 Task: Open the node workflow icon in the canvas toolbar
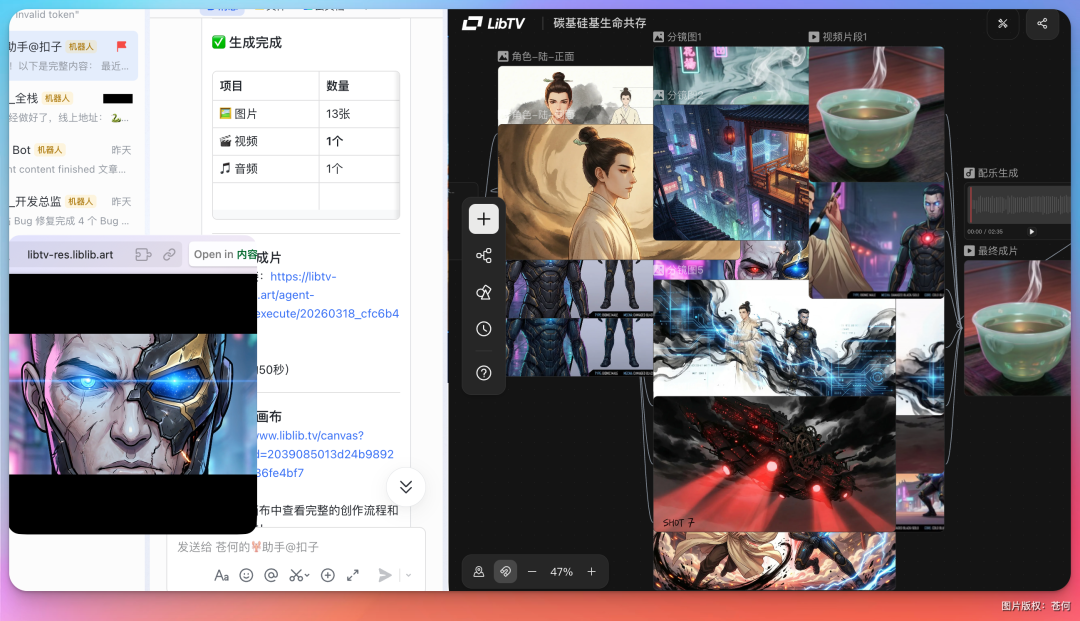[x=484, y=256]
